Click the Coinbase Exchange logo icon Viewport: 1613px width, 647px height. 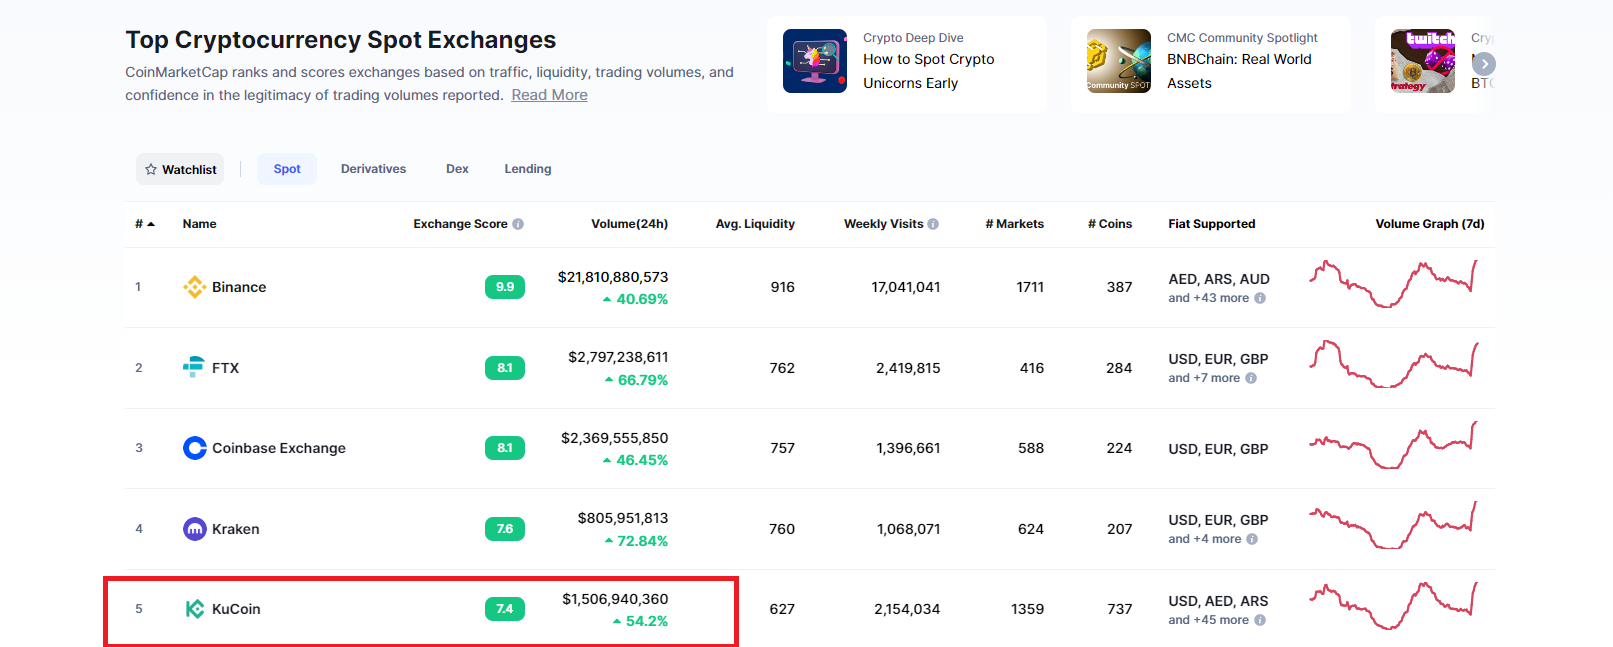tap(195, 448)
